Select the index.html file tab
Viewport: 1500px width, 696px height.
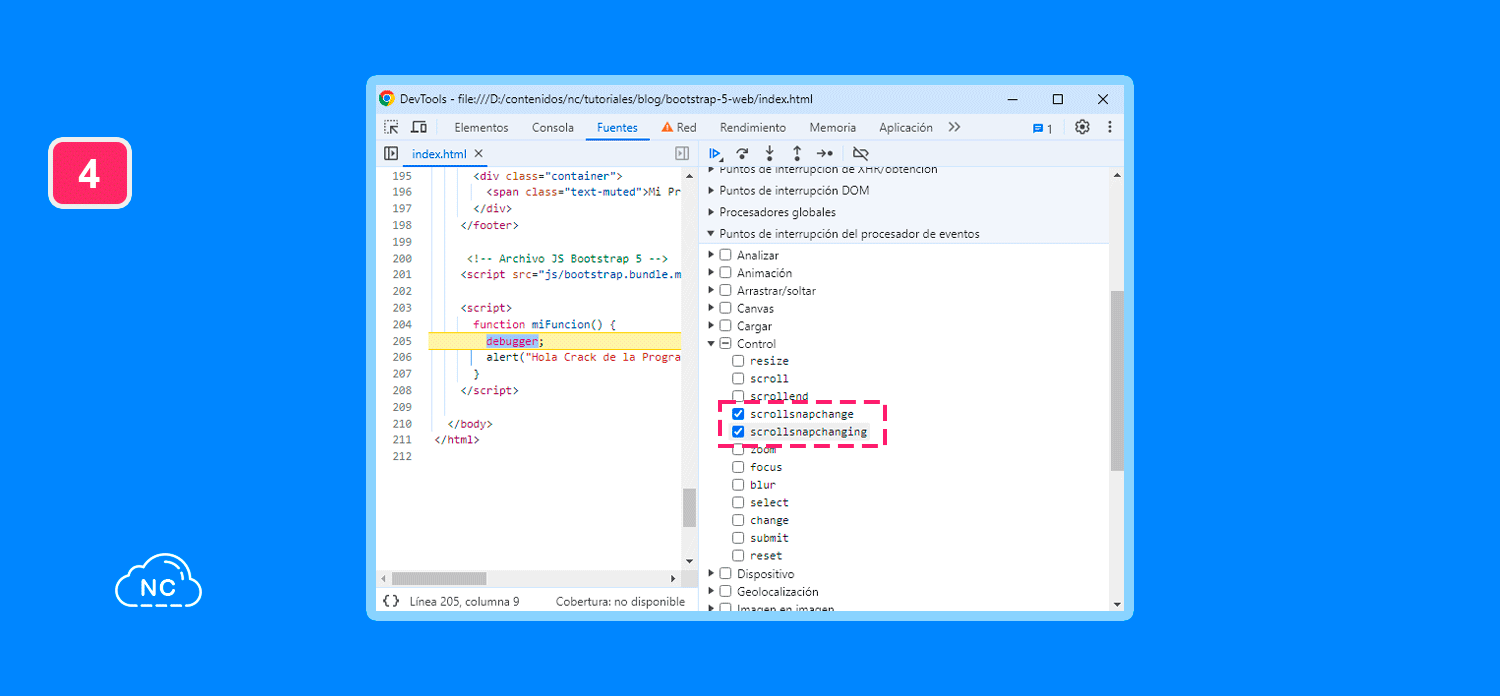click(439, 154)
